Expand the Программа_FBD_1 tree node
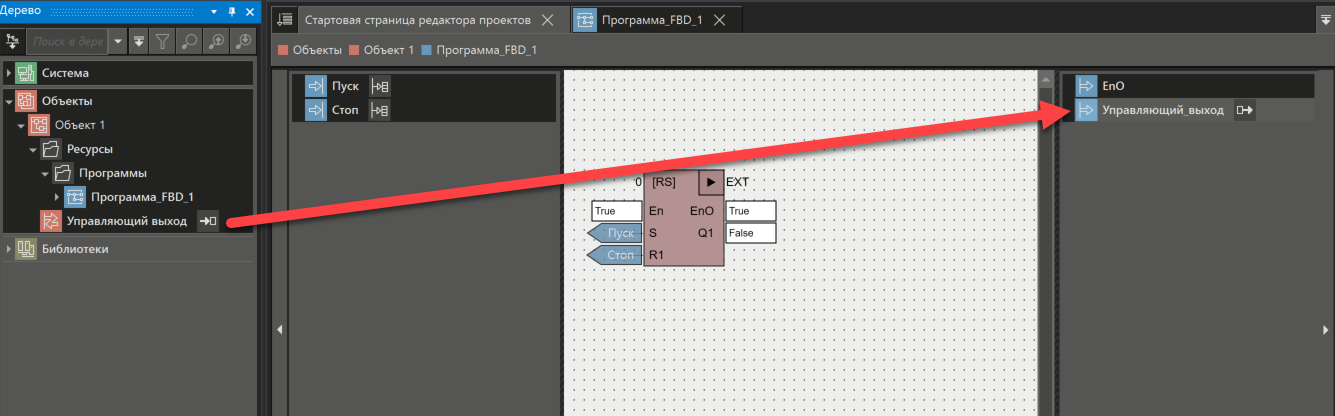Screen dimensions: 1335x416 coord(57,197)
